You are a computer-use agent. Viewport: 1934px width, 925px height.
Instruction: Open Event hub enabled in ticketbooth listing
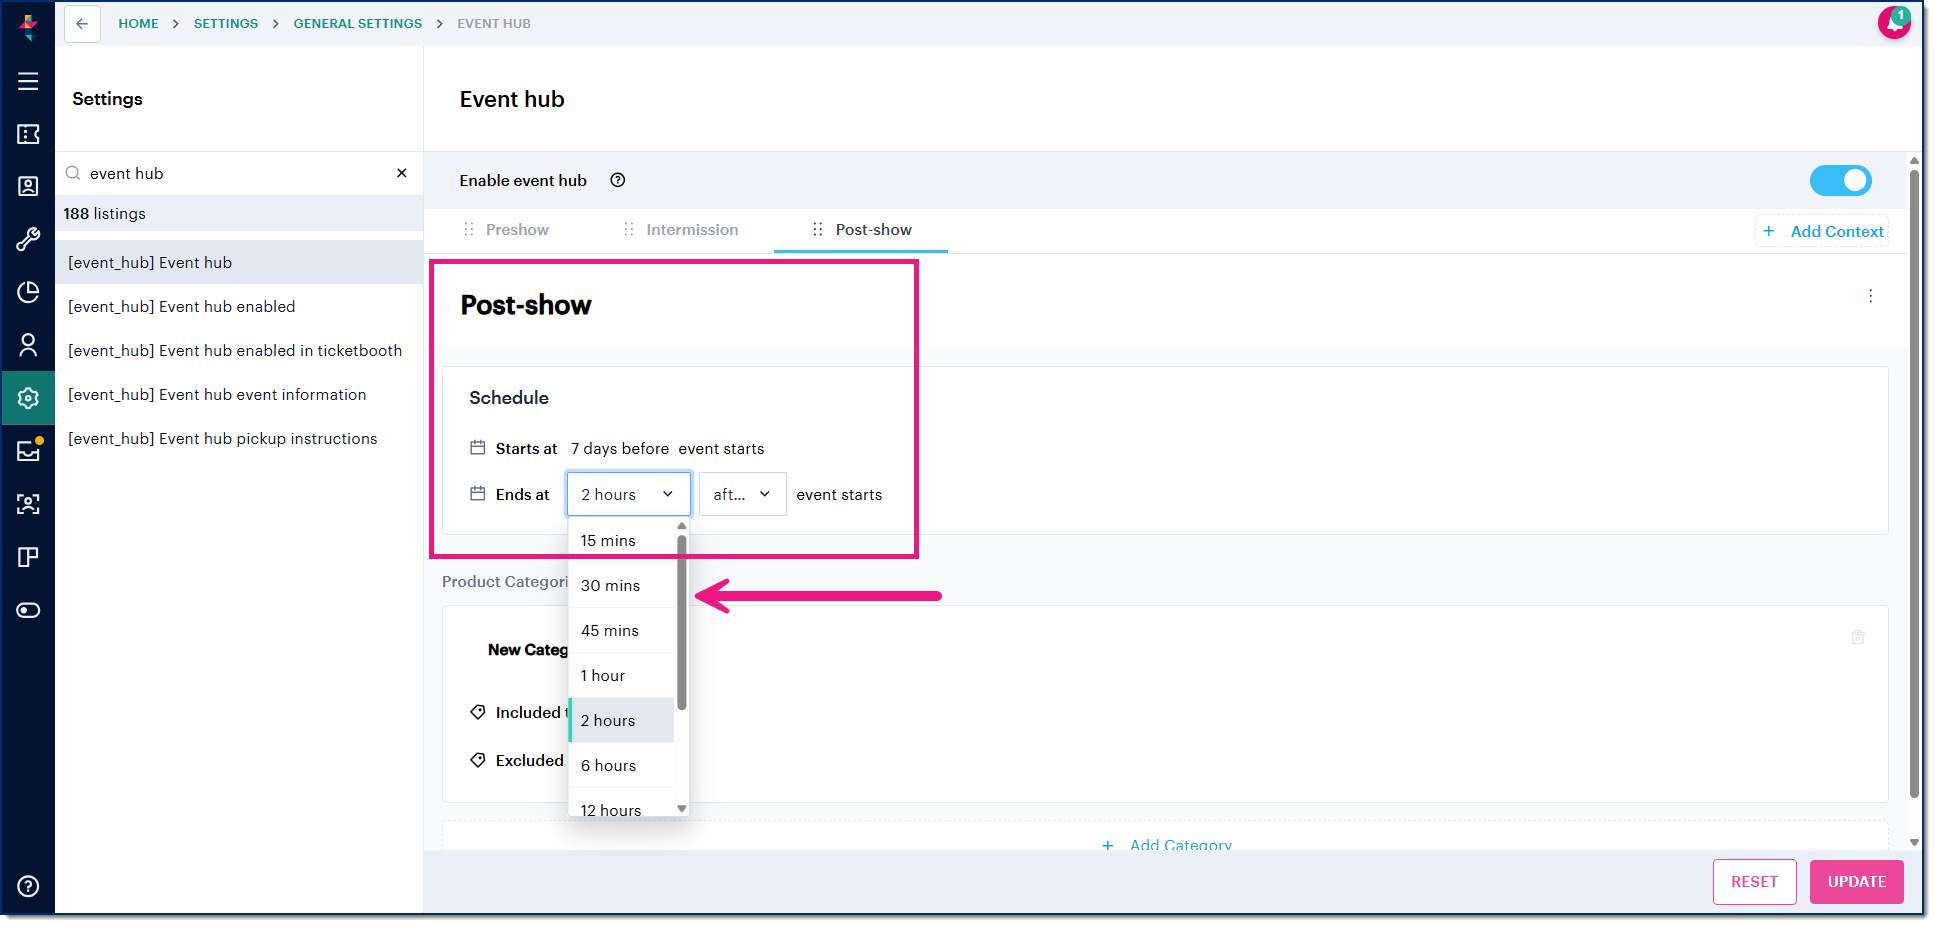(x=239, y=350)
